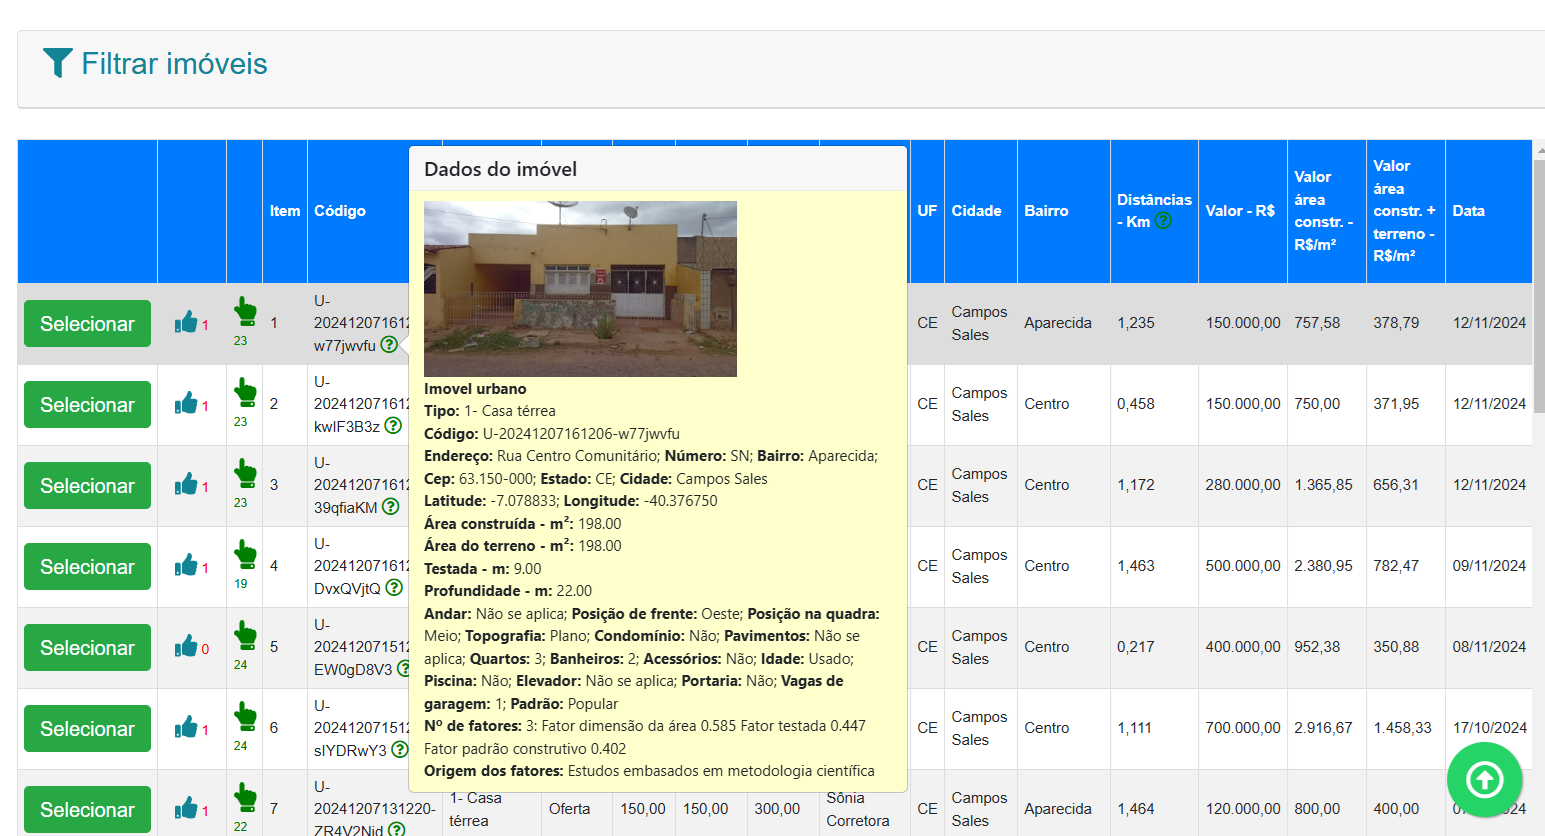1545x836 pixels.
Task: Click the green pointing-hand icon in row 6
Action: 245,716
